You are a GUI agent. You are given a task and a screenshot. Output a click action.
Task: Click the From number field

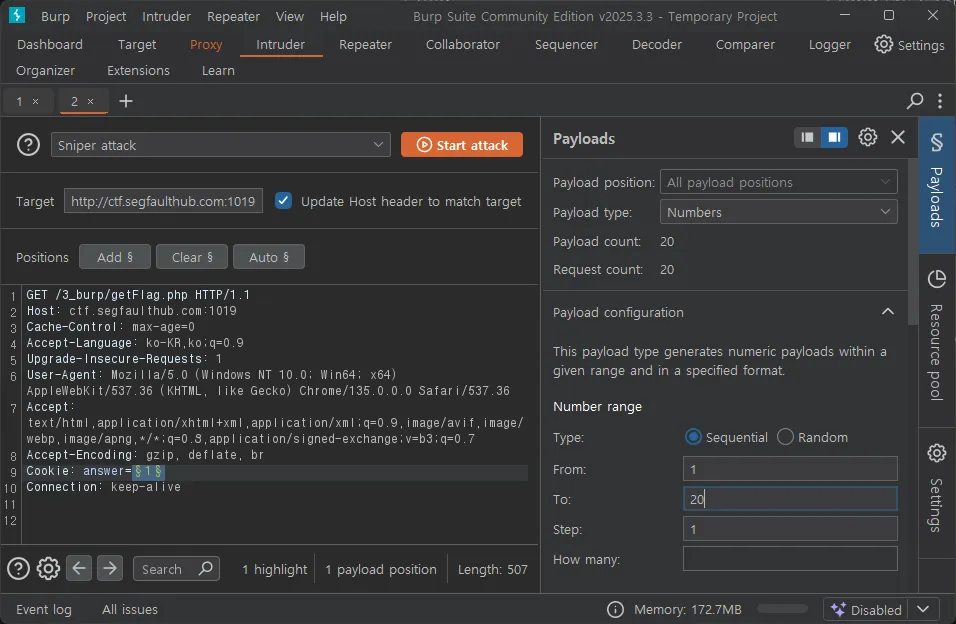790,468
